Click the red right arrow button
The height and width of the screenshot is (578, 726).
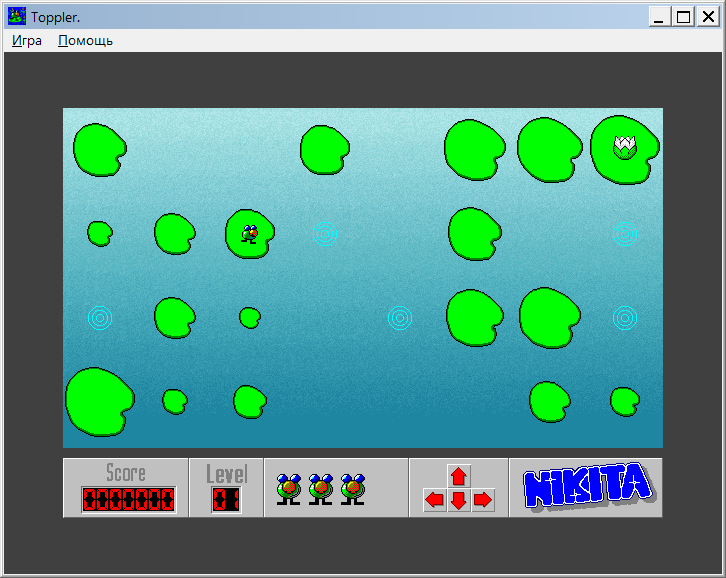483,500
